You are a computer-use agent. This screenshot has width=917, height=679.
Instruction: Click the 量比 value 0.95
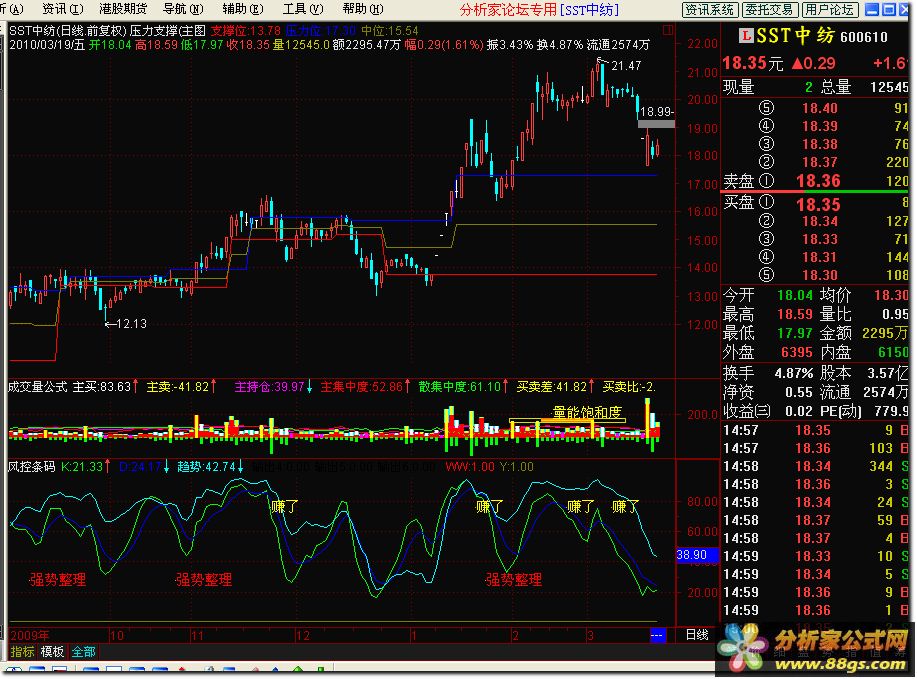895,314
